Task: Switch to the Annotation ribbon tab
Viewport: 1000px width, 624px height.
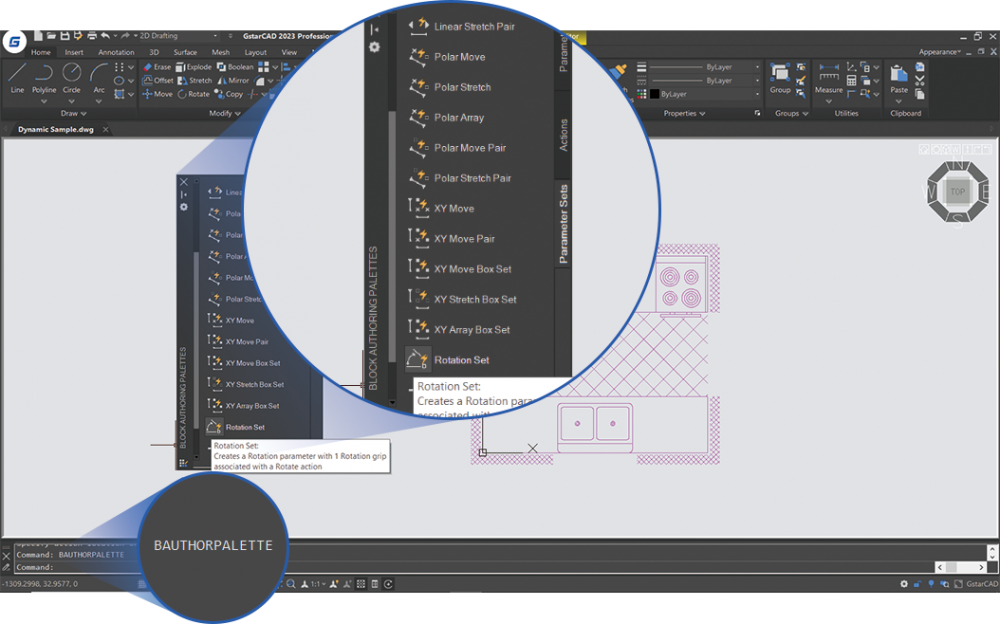Action: 116,52
